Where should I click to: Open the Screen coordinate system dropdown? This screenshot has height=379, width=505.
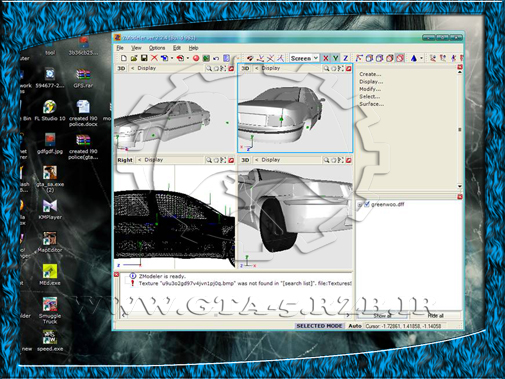(x=304, y=58)
